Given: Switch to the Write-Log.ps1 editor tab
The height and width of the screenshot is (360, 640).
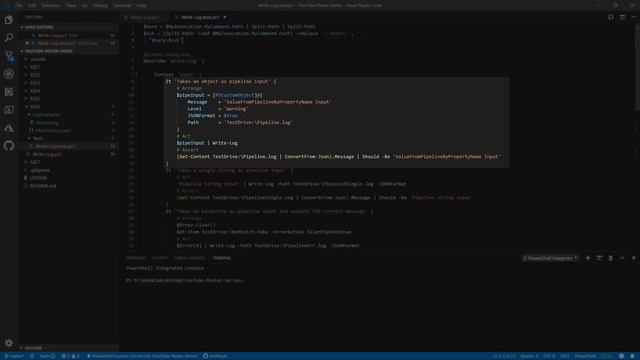Looking at the screenshot, I should (144, 17).
